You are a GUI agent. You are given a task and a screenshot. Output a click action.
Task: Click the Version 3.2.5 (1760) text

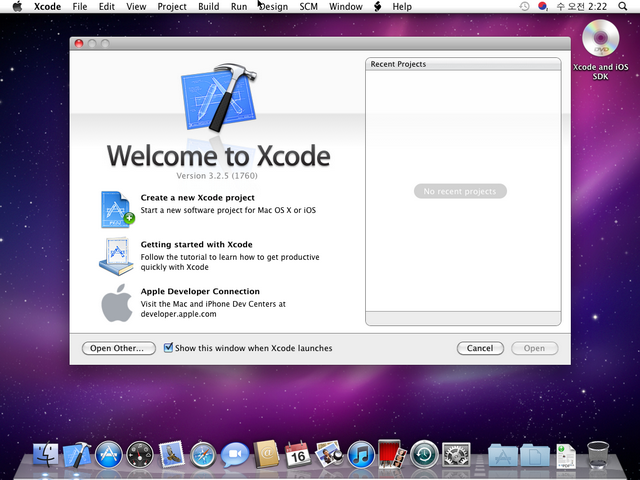(217, 176)
